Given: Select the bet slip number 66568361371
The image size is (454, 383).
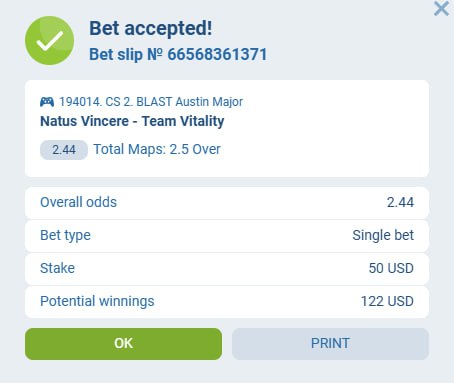Looking at the screenshot, I should 217,54.
